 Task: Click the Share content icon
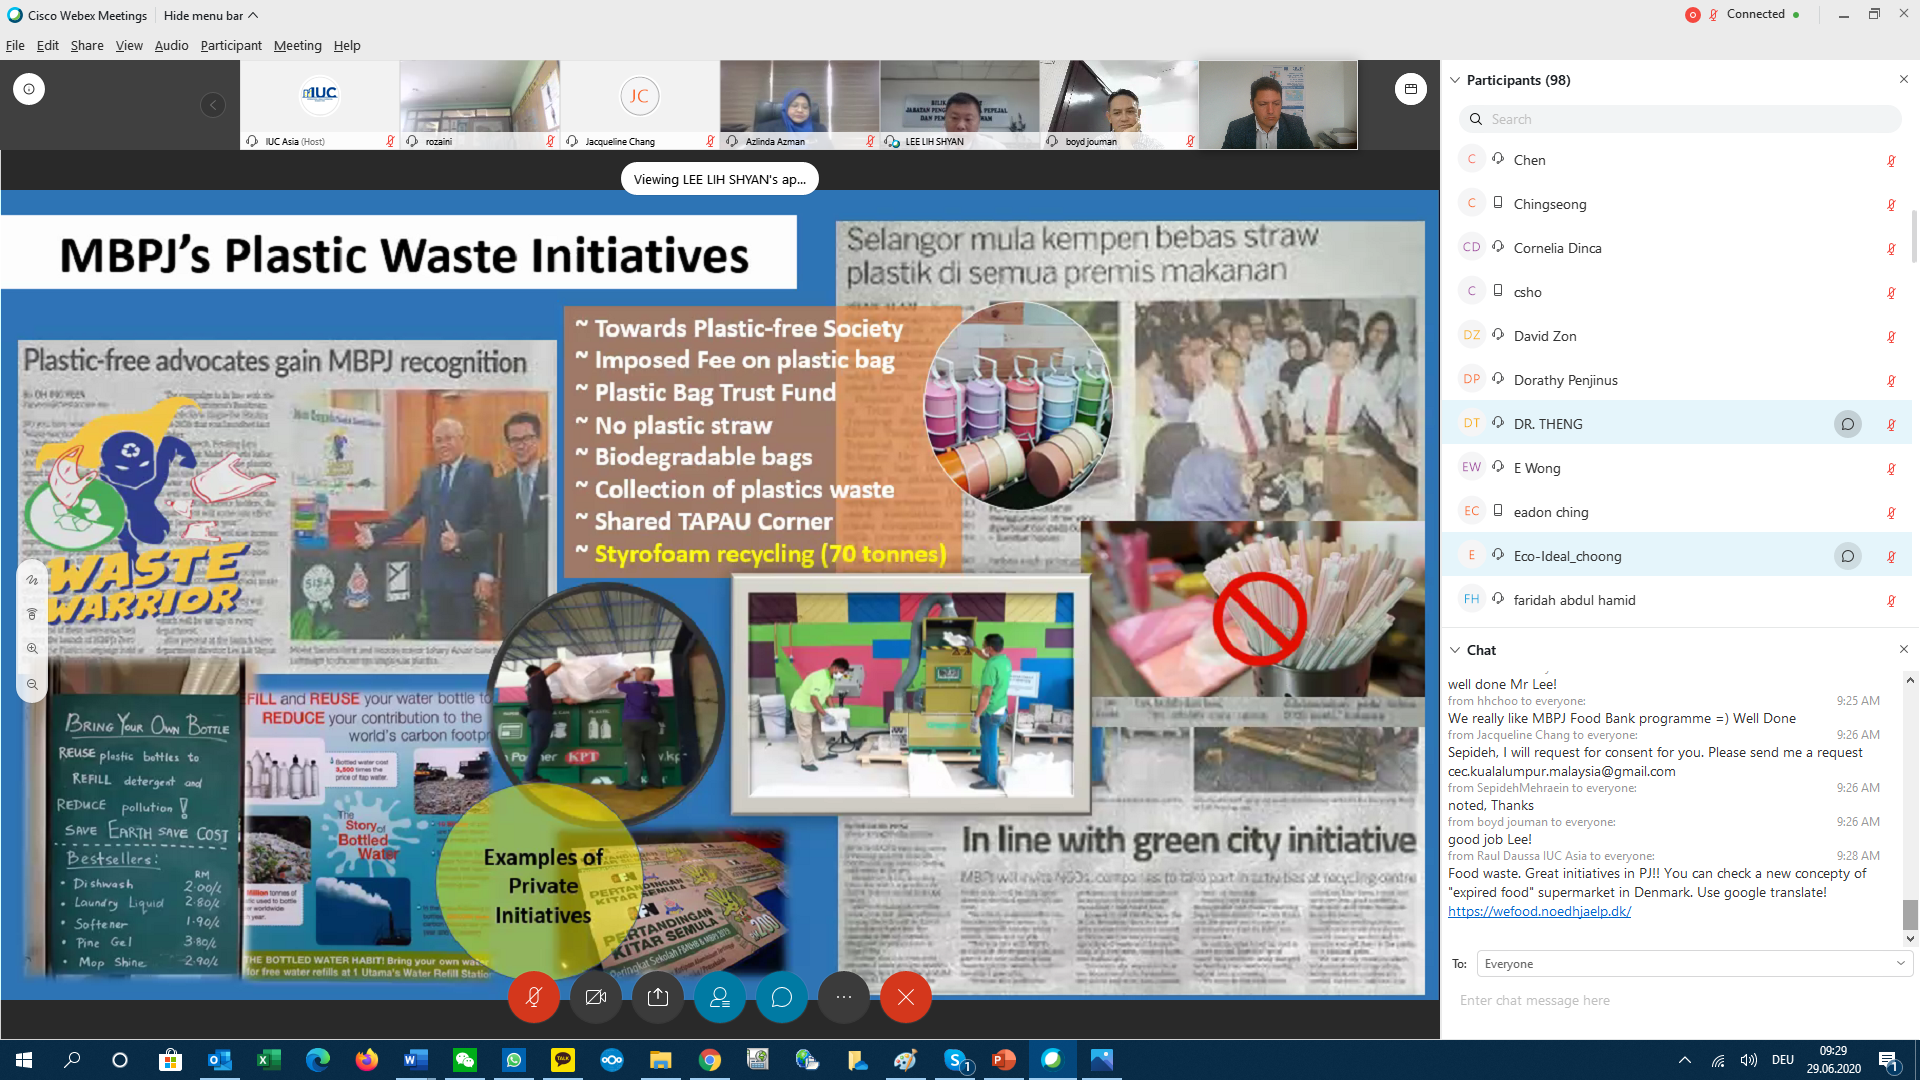pyautogui.click(x=658, y=997)
